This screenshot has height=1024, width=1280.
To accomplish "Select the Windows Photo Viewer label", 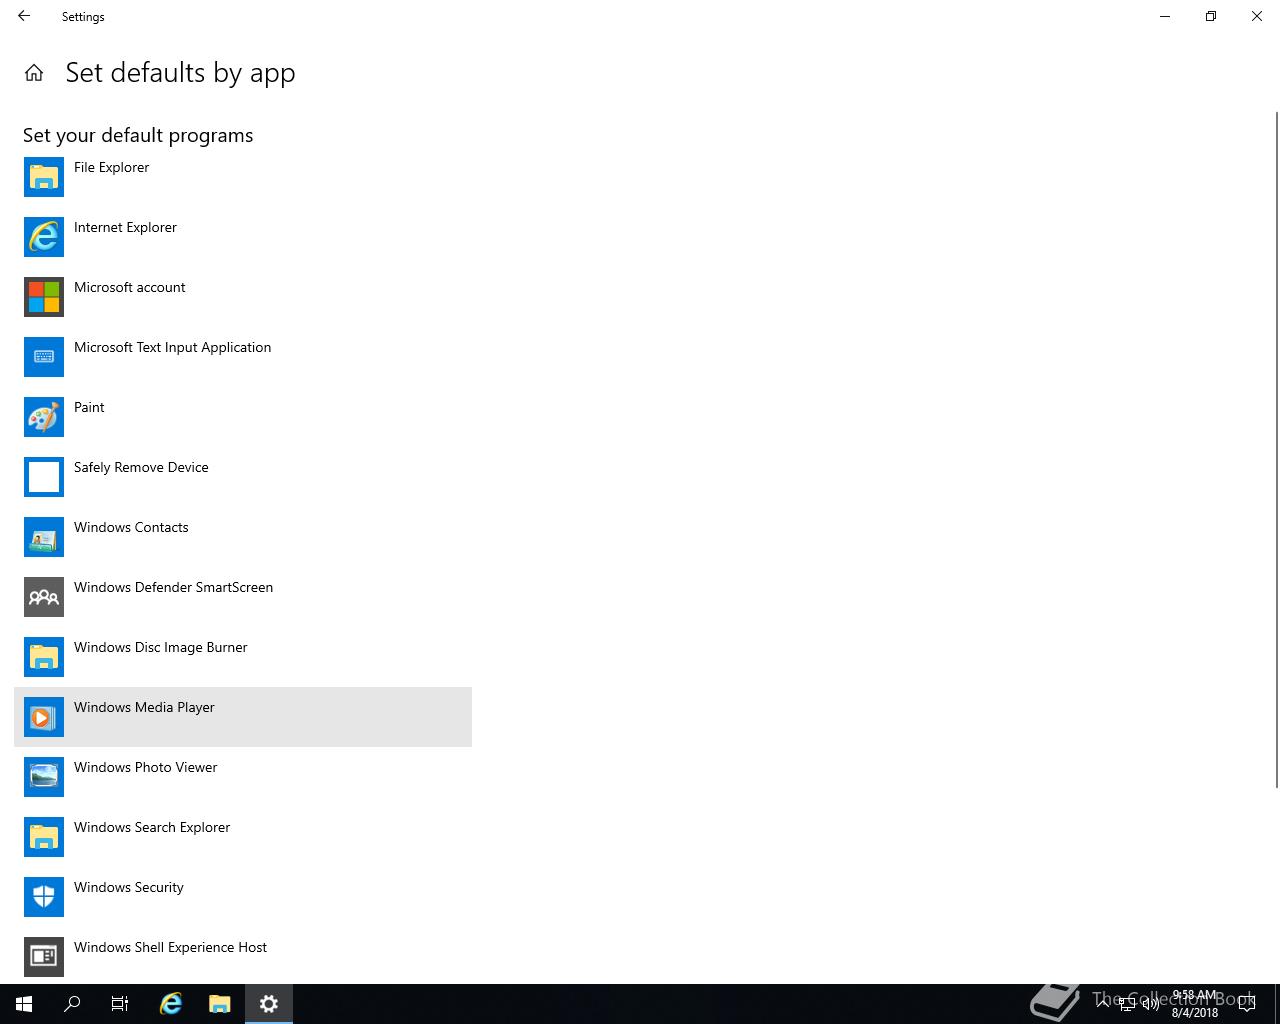I will [x=145, y=767].
